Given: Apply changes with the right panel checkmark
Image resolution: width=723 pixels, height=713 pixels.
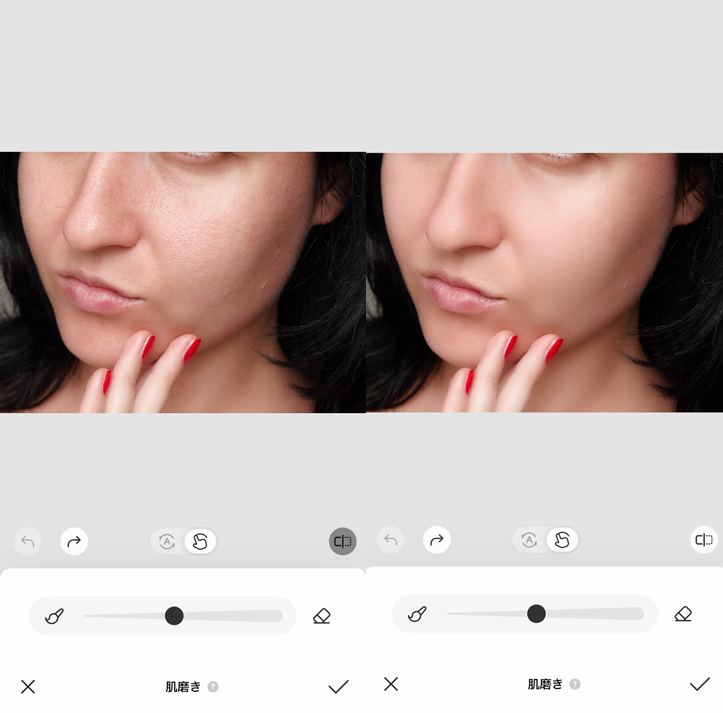Looking at the screenshot, I should (x=699, y=684).
